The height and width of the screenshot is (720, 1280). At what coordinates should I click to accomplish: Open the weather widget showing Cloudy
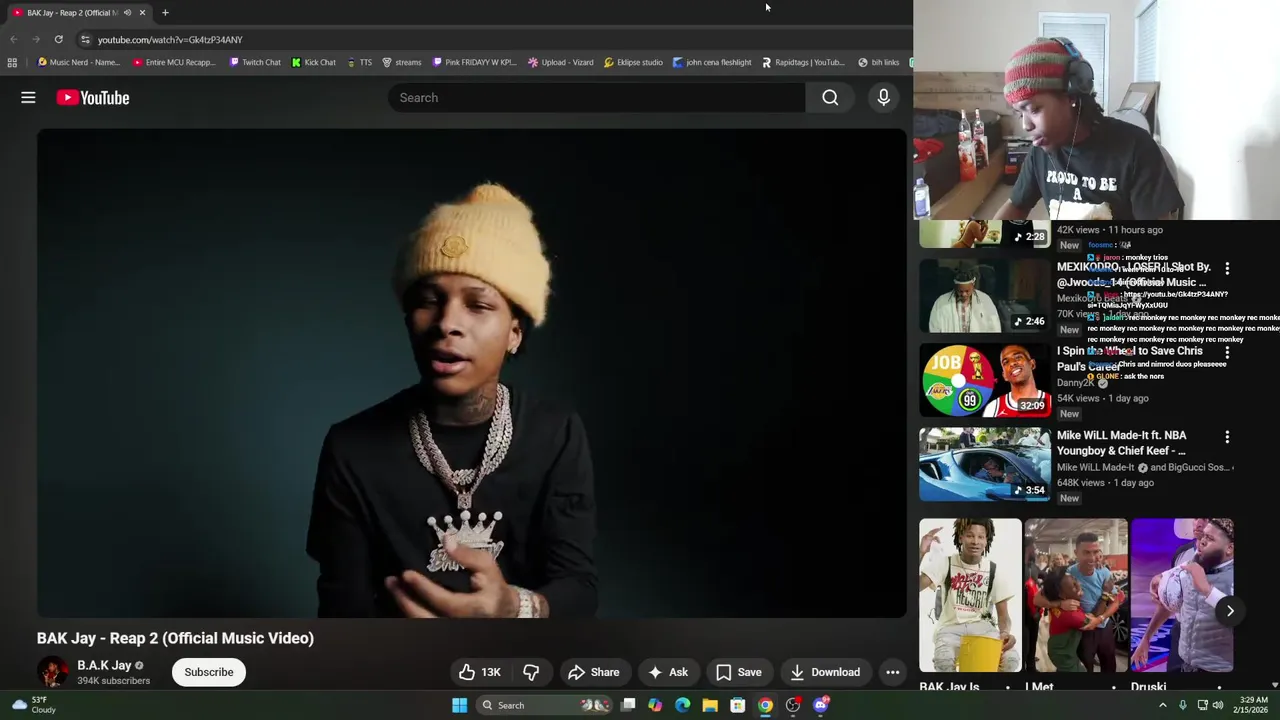(x=32, y=705)
